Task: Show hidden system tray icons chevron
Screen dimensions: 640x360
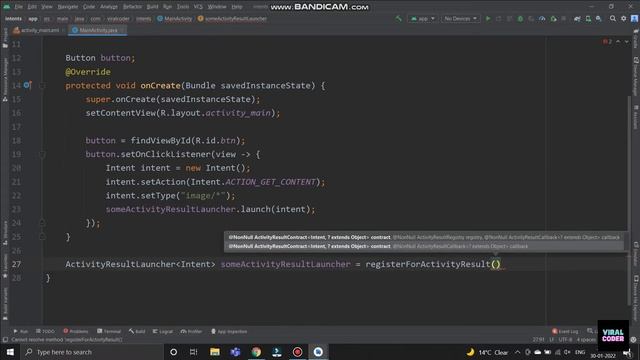Action: [x=517, y=352]
